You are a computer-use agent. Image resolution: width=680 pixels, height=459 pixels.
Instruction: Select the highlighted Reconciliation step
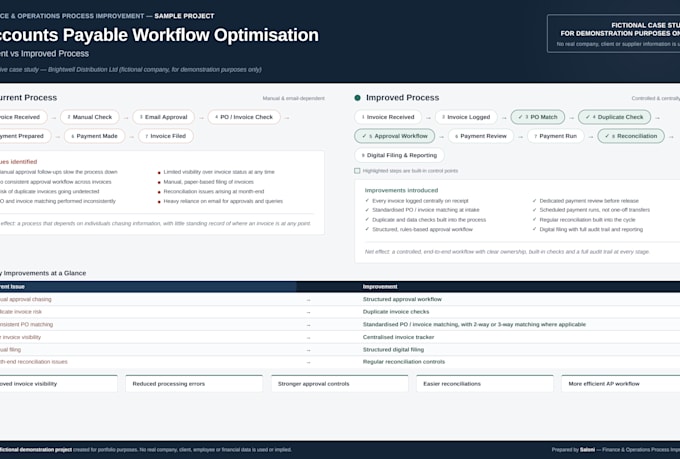631,136
